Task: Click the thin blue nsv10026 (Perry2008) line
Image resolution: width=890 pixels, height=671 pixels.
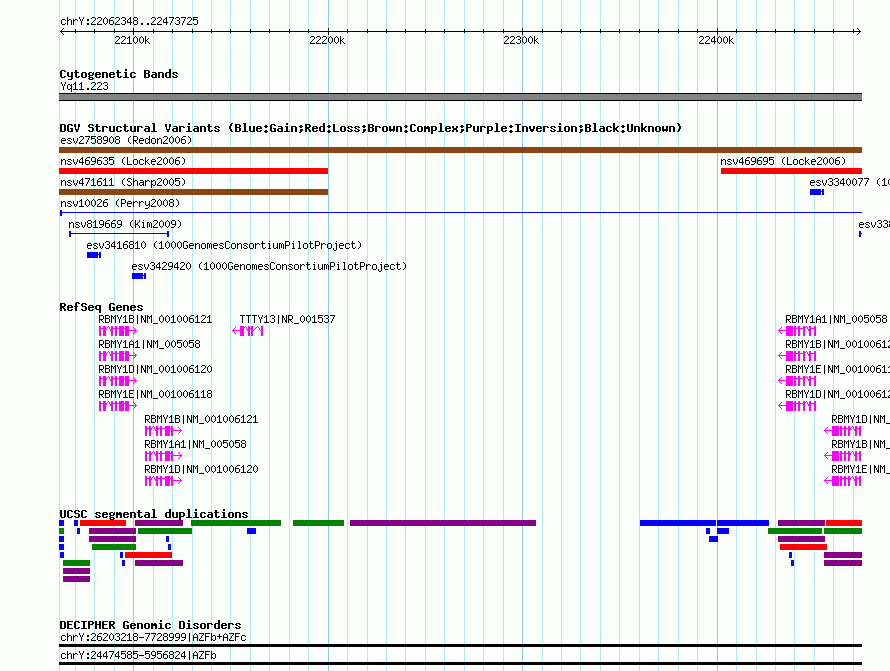Action: coord(460,213)
